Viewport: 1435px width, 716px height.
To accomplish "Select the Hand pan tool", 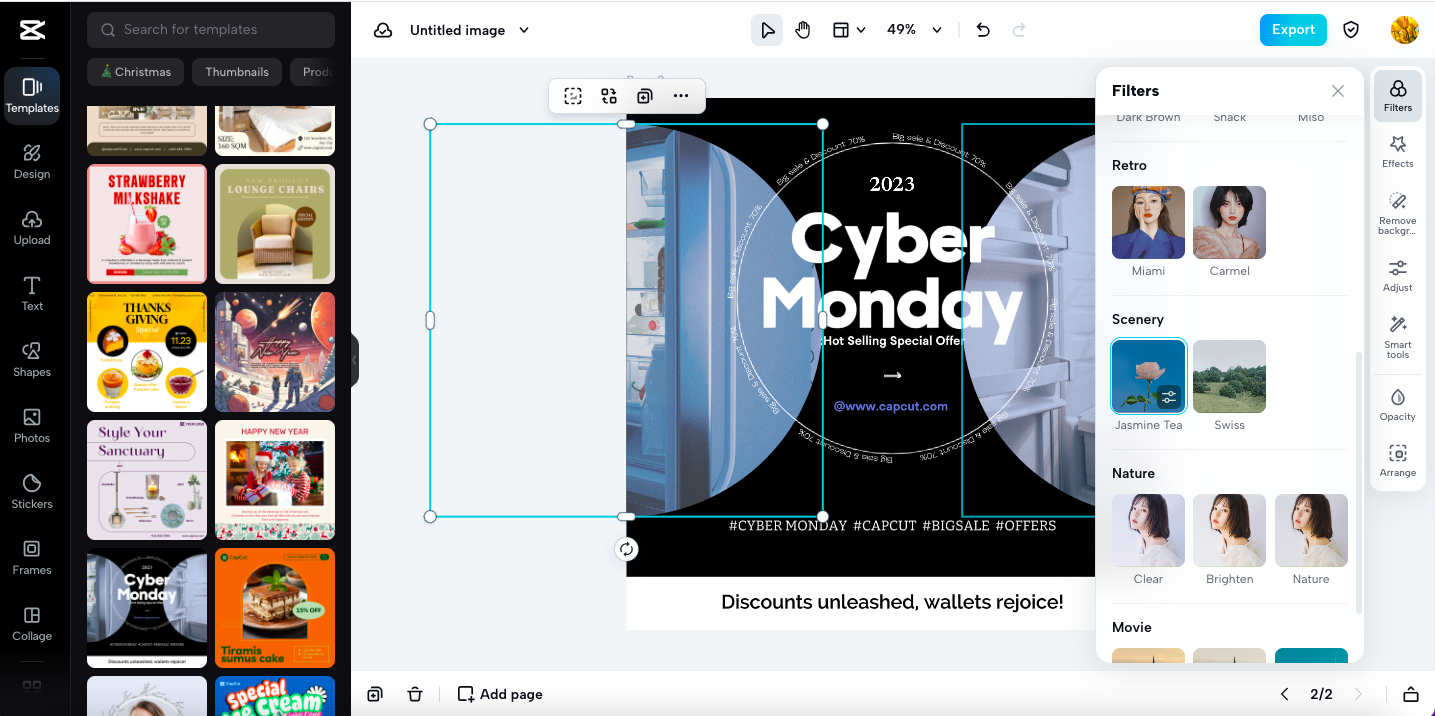I will coord(803,30).
